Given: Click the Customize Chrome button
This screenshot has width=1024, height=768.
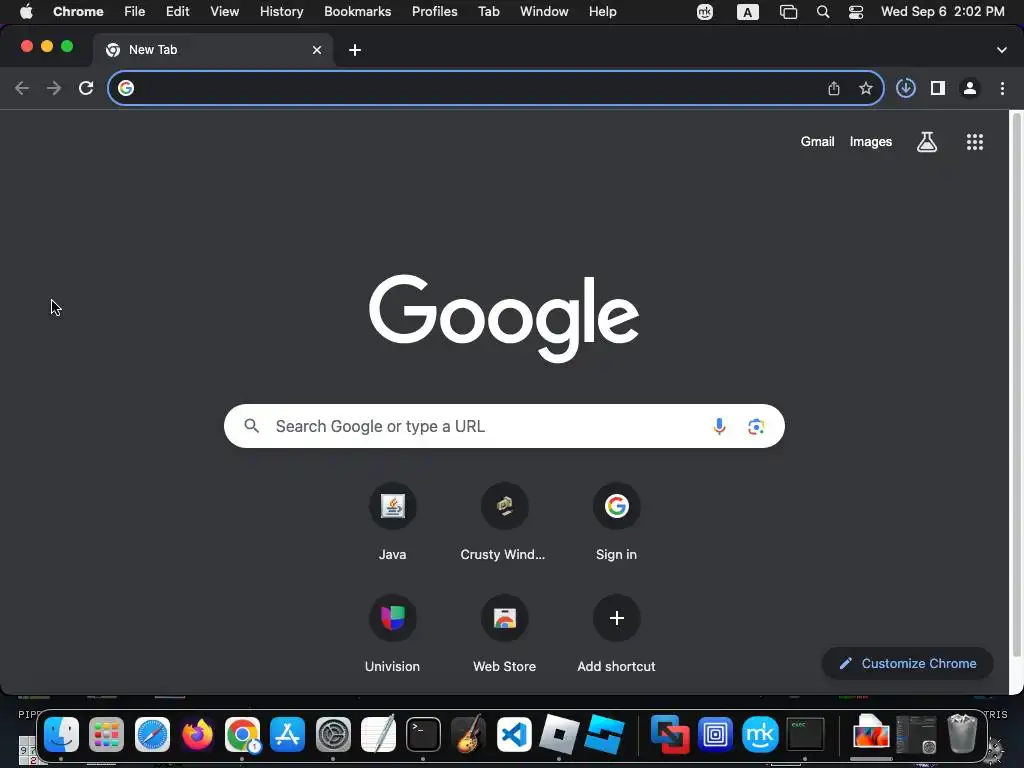Looking at the screenshot, I should point(908,664).
